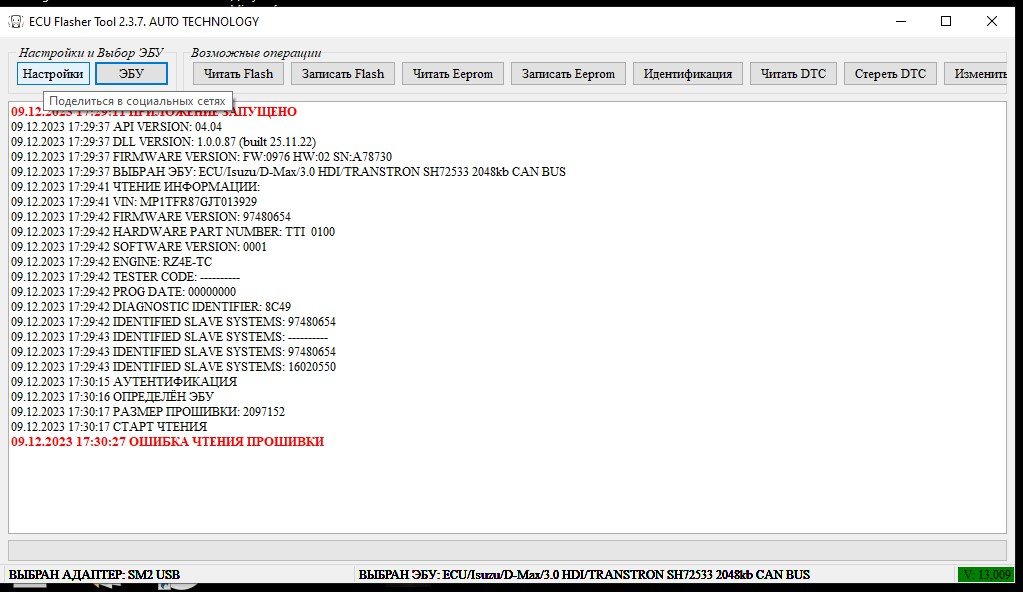Click the red ОШИБКА ЧТЕНИЯ ПРОШИВКИ log line
Screen dimensions: 1023x592
point(168,442)
